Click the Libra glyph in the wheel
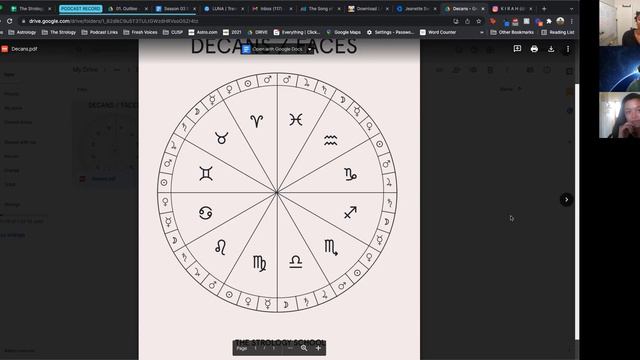Screen dimensions: 640x360 (296, 262)
